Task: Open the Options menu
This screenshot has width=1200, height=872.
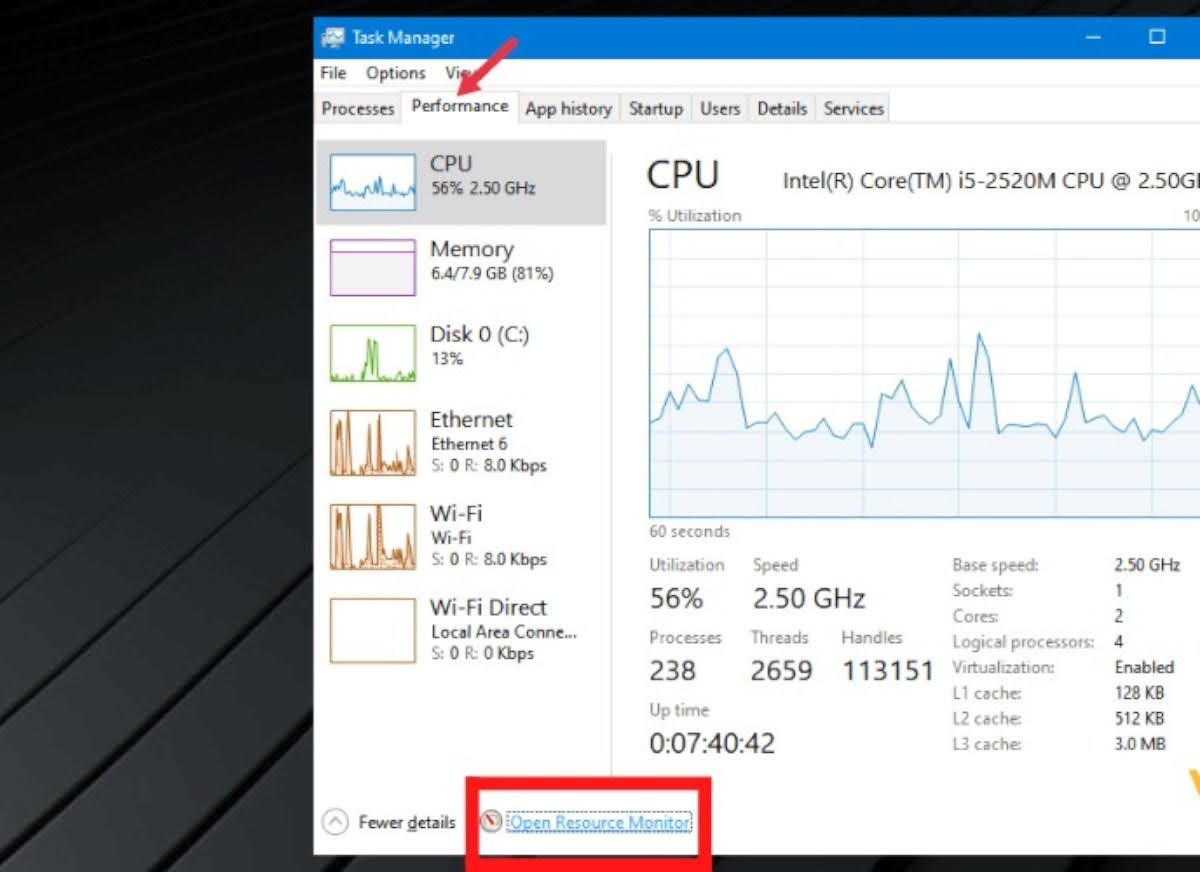Action: [395, 73]
